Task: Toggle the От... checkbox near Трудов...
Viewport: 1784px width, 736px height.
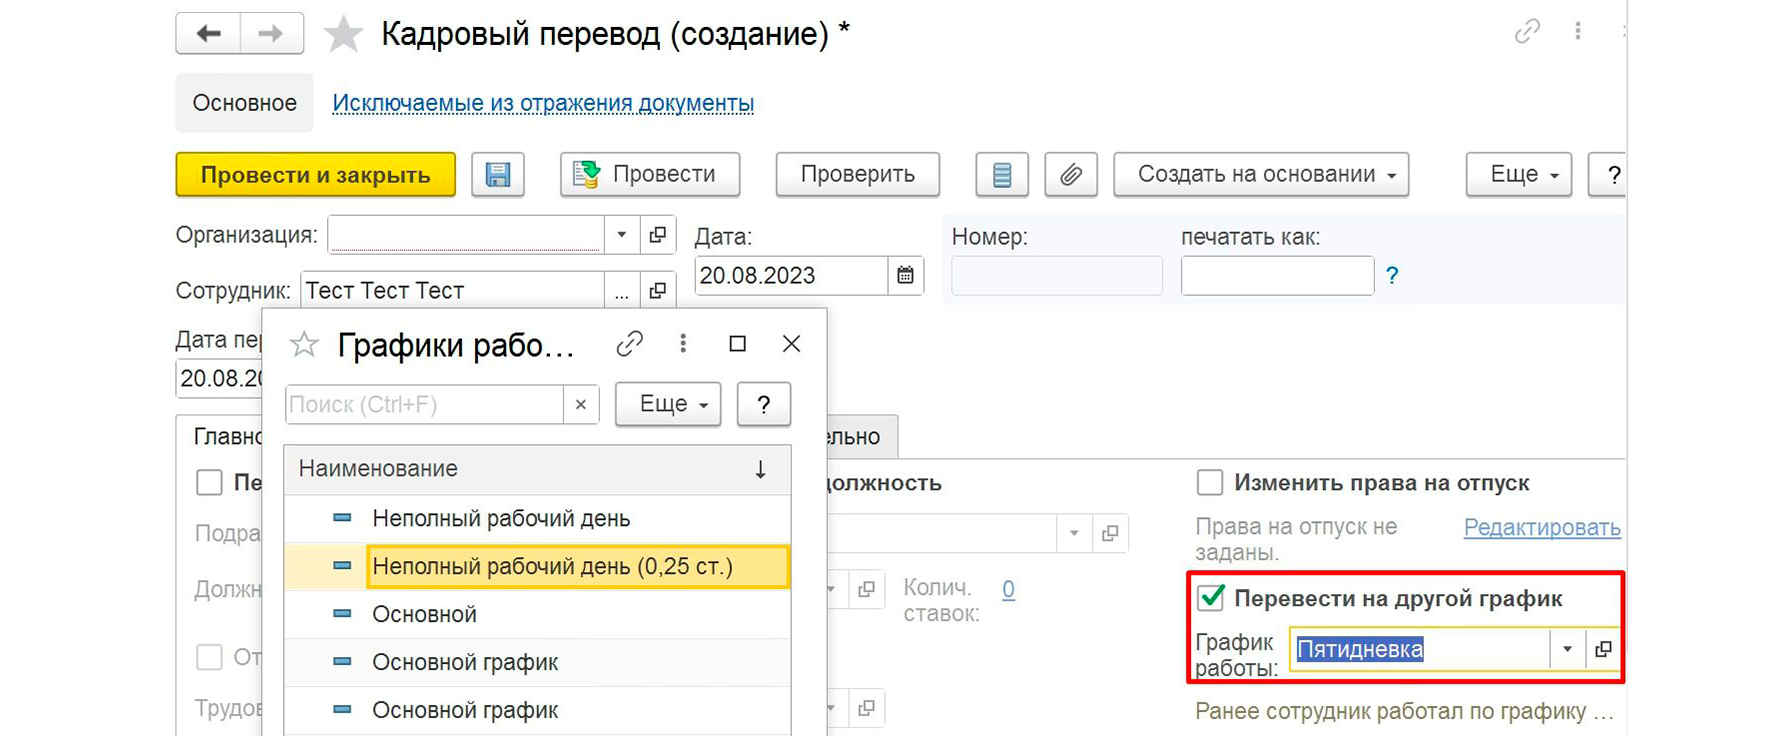Action: 209,657
